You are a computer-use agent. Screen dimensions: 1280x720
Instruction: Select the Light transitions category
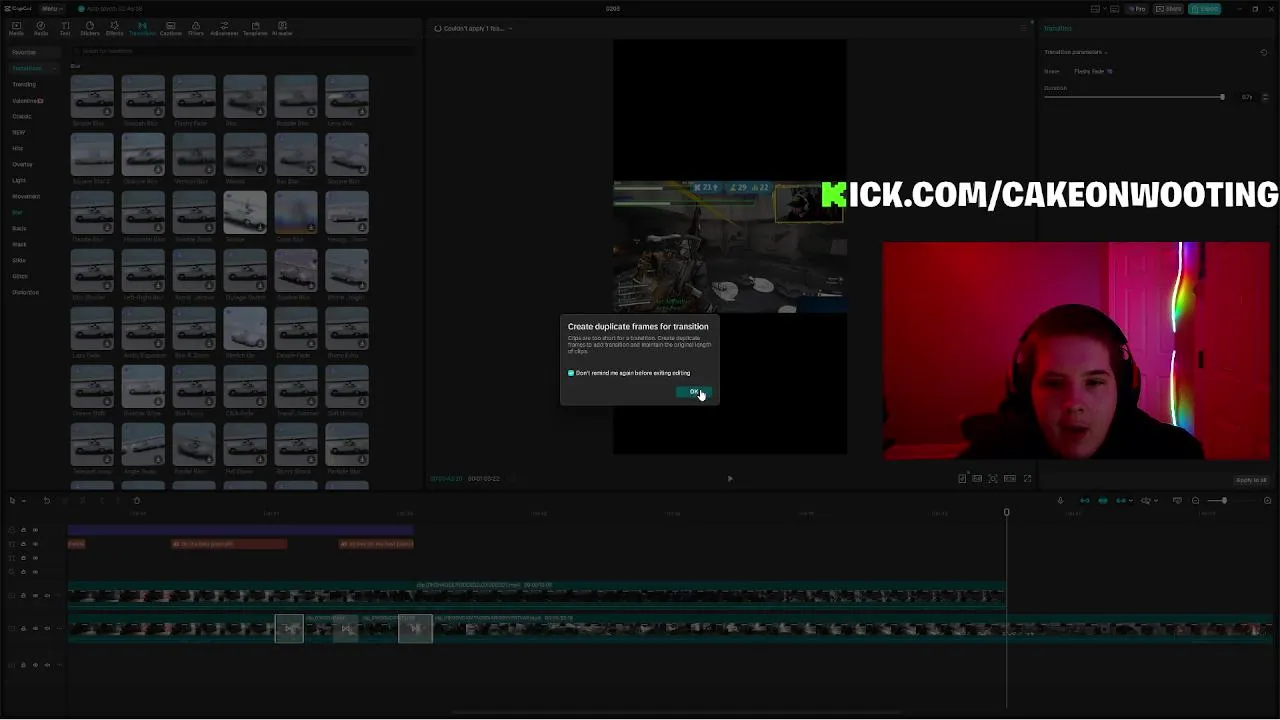tap(19, 180)
